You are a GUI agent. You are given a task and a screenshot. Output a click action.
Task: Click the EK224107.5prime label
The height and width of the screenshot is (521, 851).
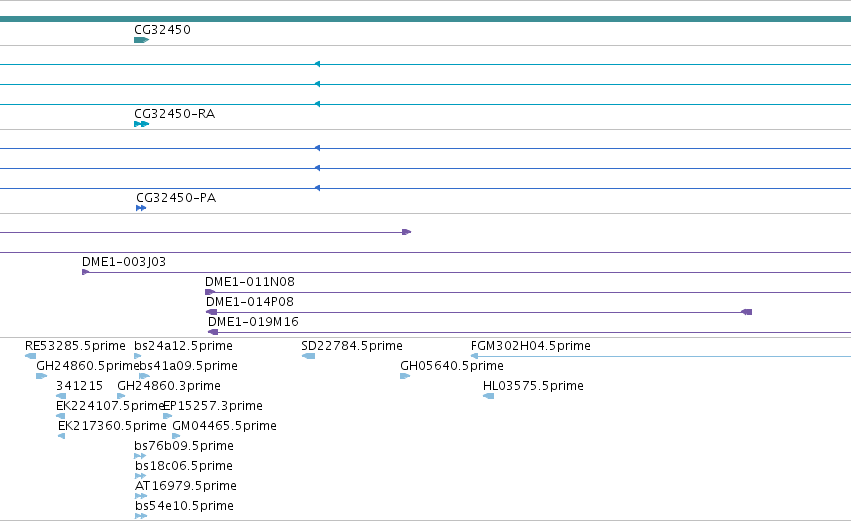(x=110, y=406)
